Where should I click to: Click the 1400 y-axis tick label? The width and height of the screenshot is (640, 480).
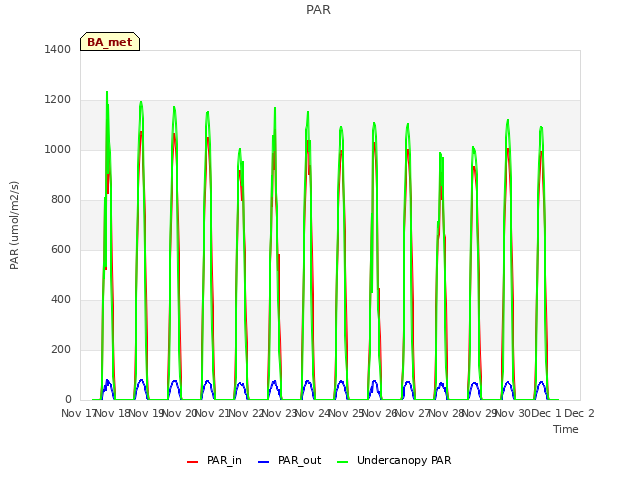click(x=58, y=49)
